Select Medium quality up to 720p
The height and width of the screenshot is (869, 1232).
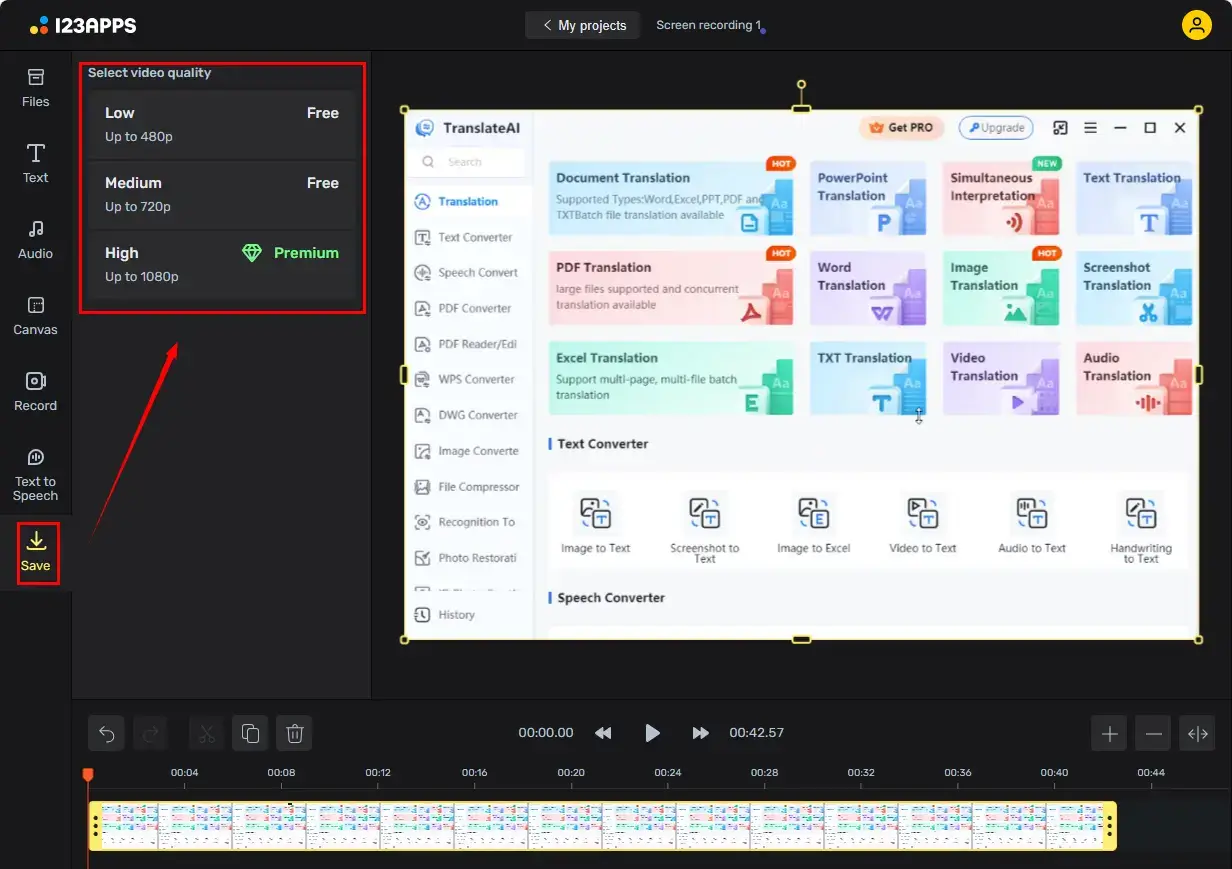[x=222, y=194]
